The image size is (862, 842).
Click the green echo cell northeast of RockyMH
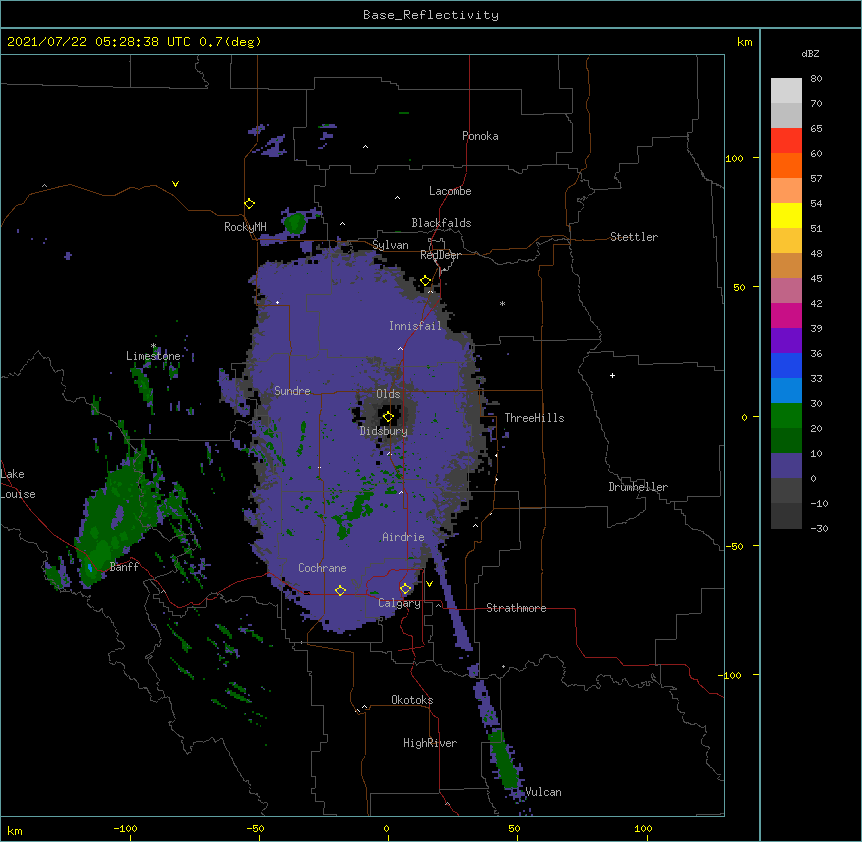click(295, 223)
